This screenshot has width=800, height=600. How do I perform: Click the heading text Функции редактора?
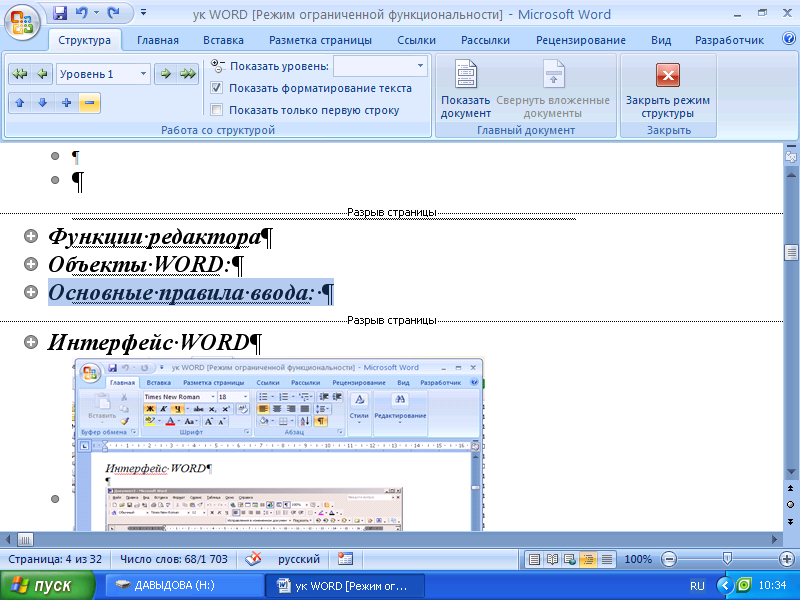(x=154, y=237)
